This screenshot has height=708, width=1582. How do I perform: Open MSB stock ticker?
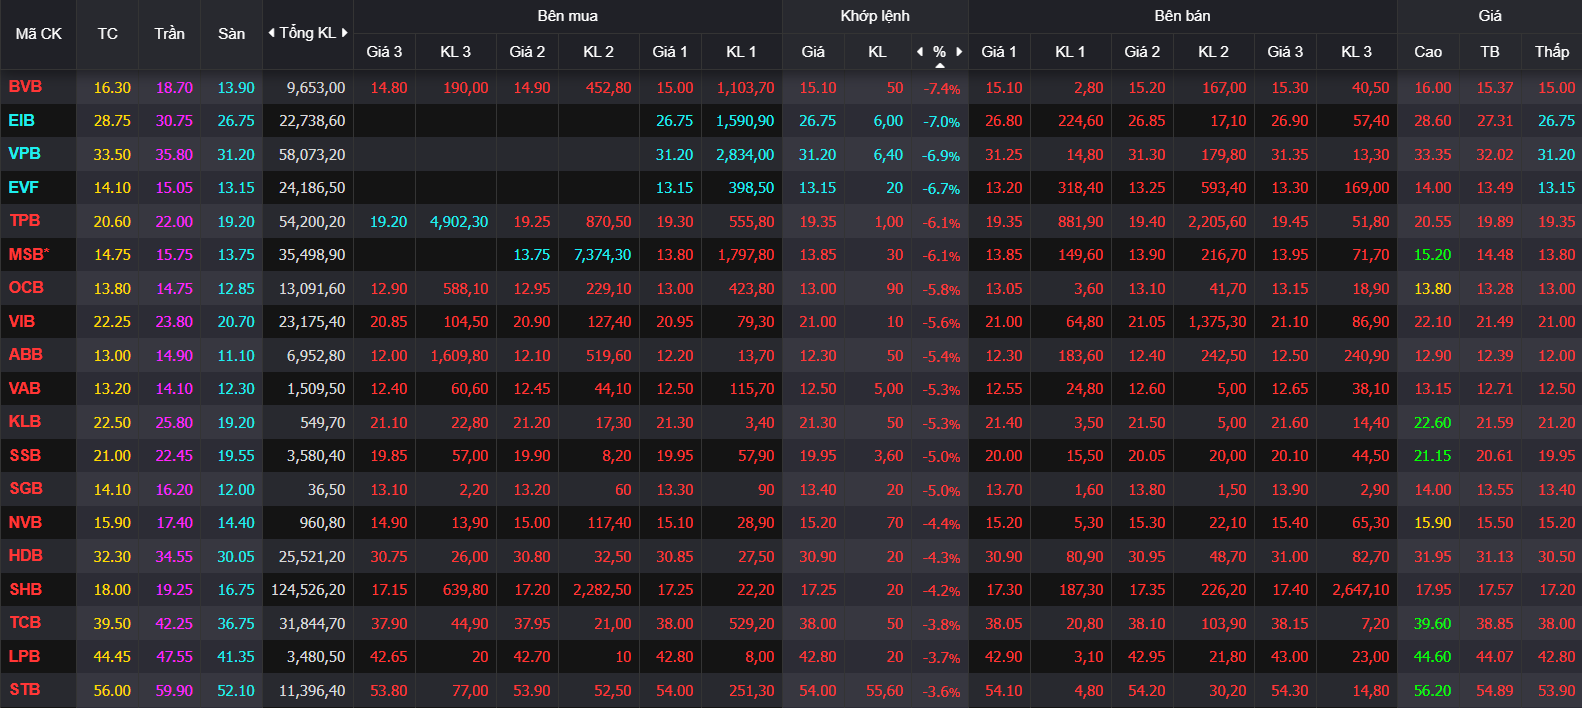pyautogui.click(x=26, y=254)
